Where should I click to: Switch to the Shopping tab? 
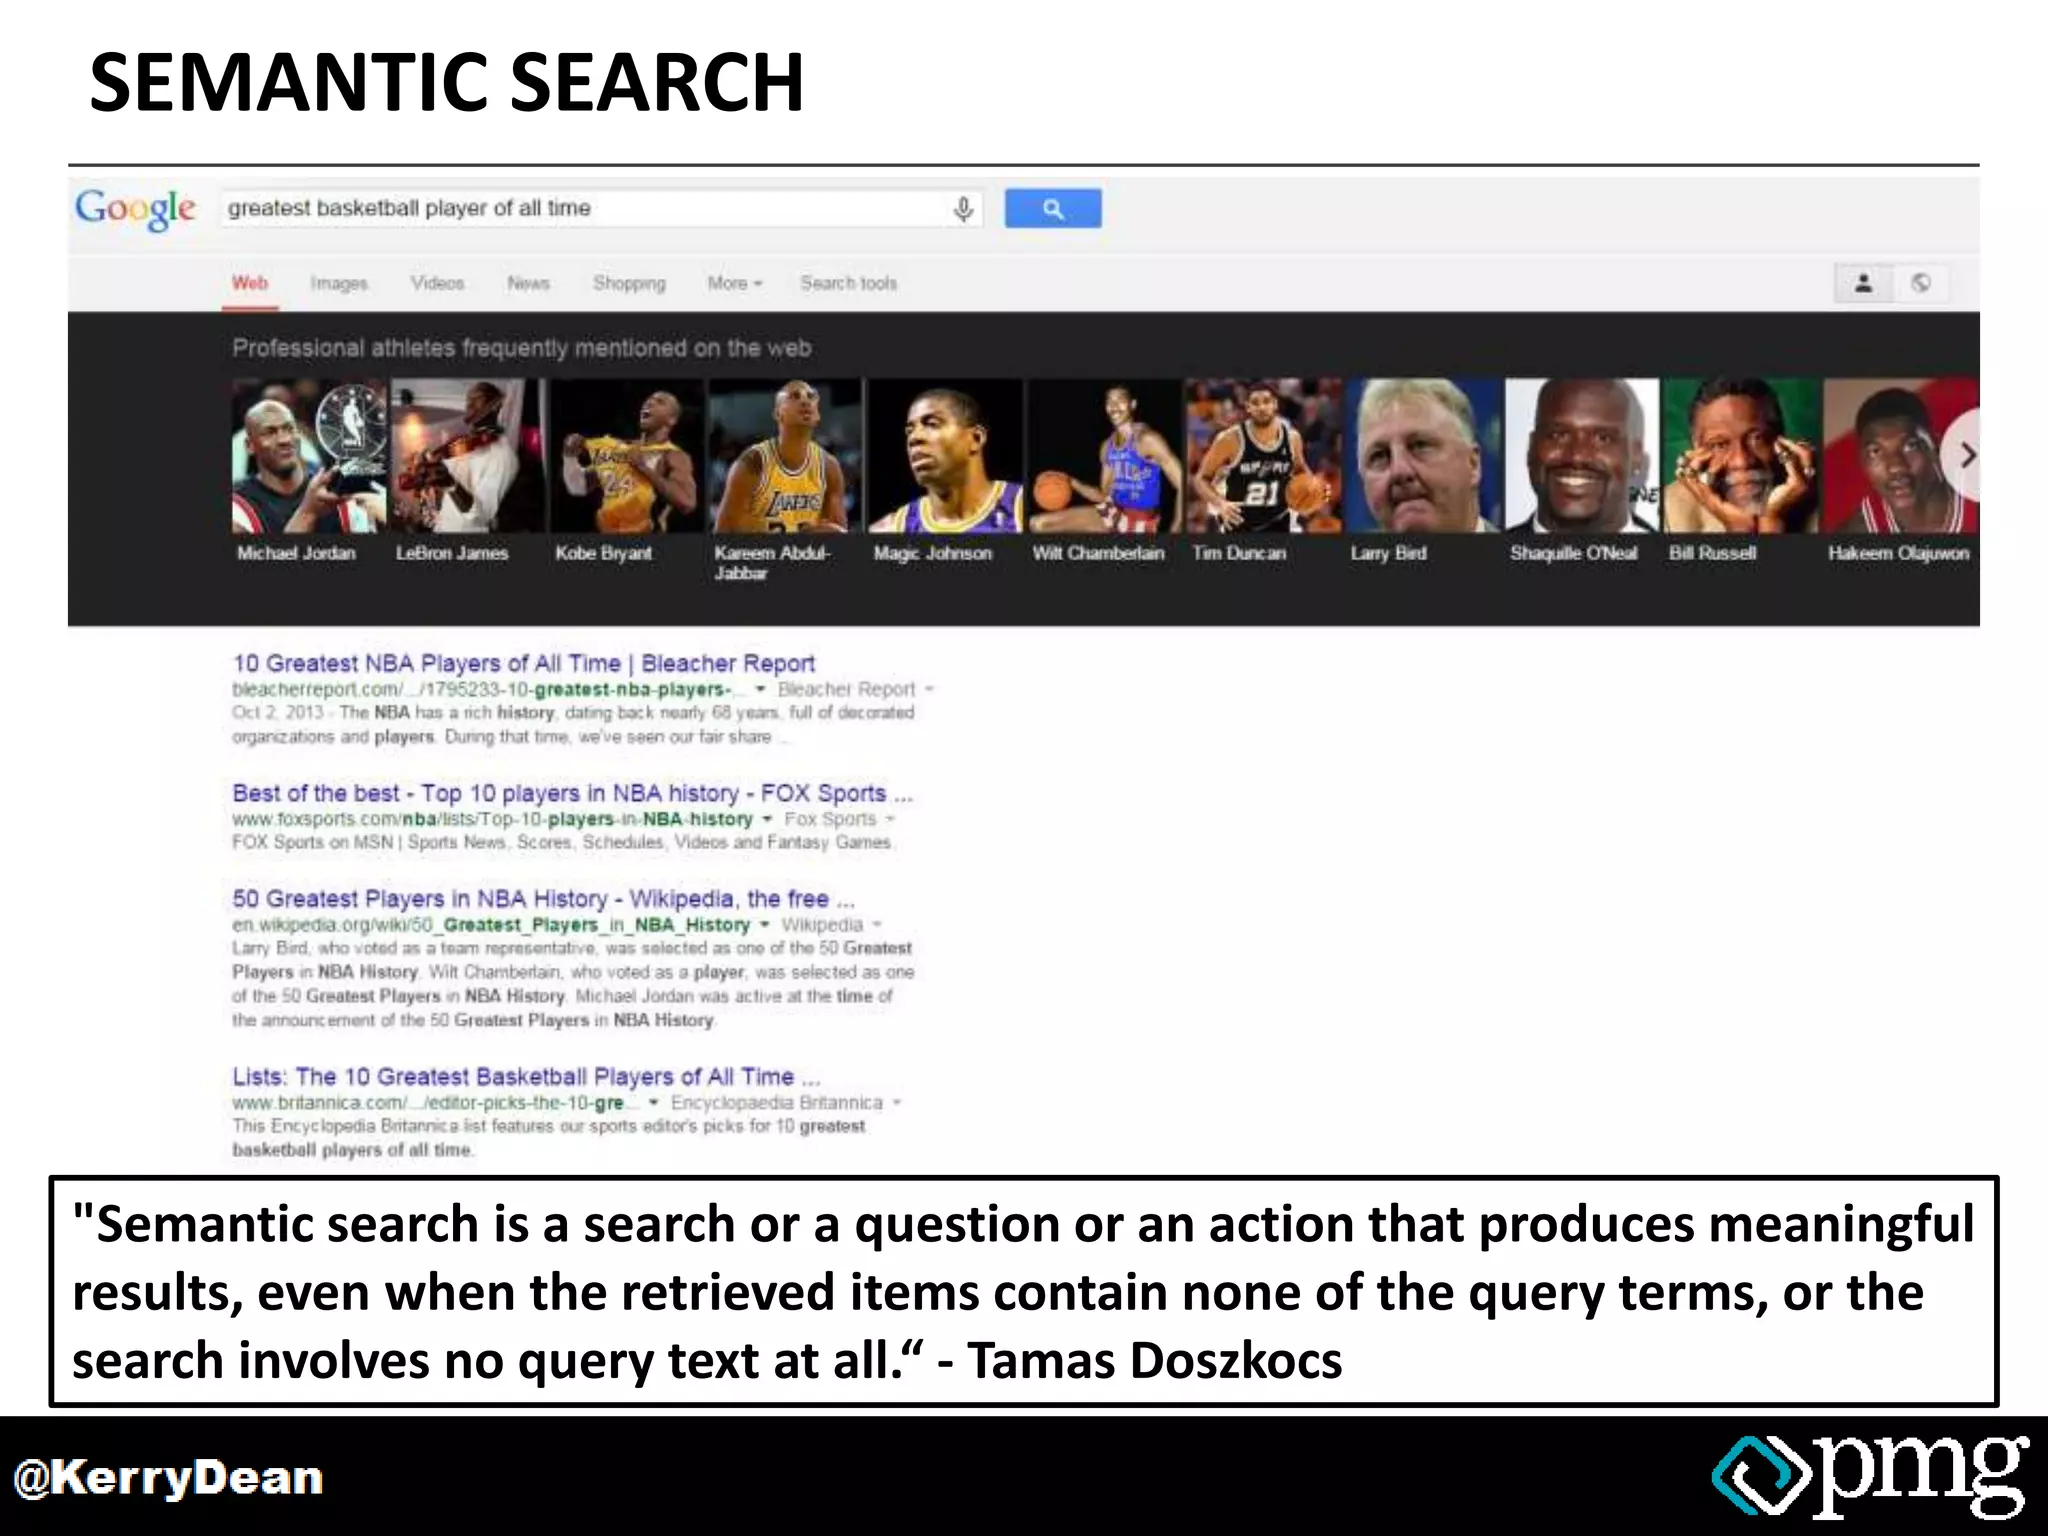click(x=629, y=283)
